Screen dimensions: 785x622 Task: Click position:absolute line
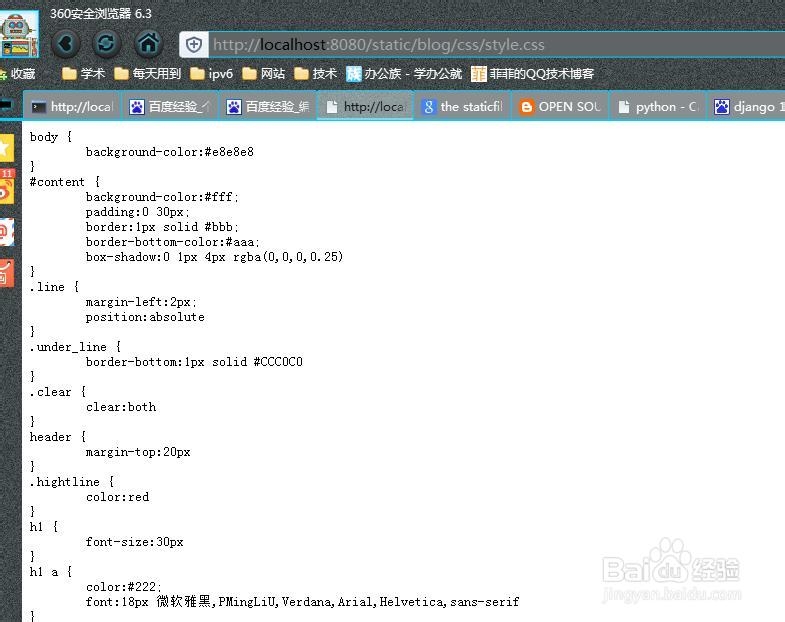145,317
